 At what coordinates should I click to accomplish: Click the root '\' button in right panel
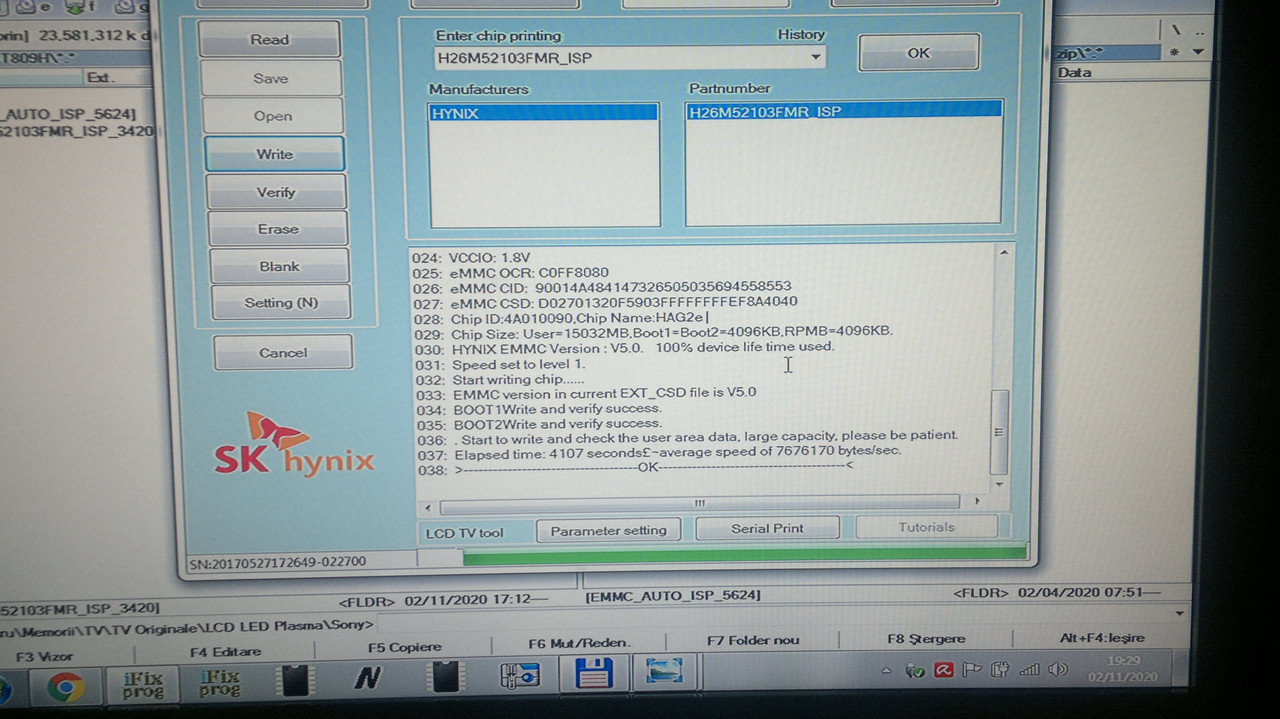(x=1177, y=30)
